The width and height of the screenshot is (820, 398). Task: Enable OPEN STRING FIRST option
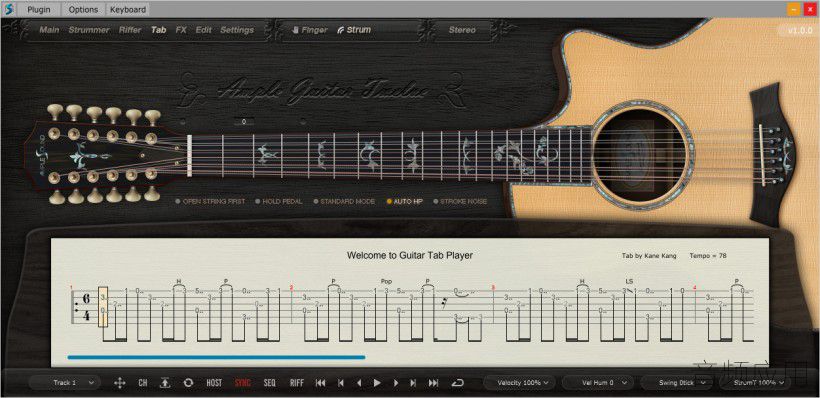click(210, 201)
